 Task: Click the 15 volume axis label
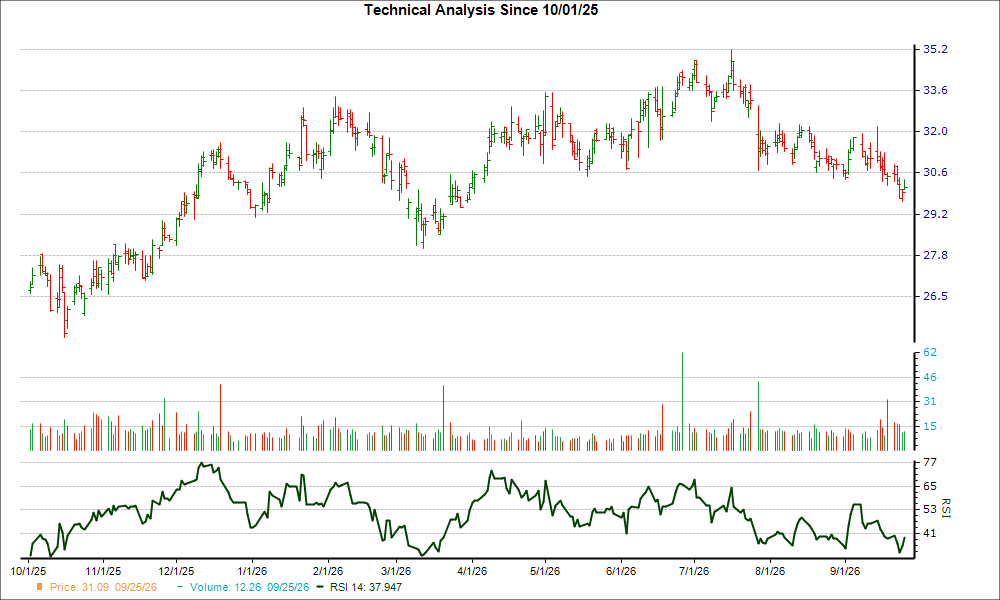click(930, 426)
